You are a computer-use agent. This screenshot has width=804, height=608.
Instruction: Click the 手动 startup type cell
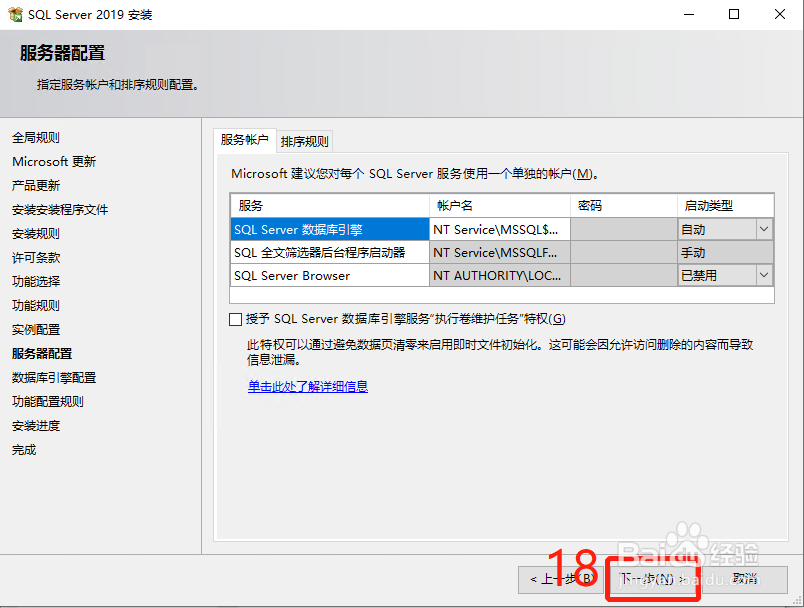(x=725, y=252)
